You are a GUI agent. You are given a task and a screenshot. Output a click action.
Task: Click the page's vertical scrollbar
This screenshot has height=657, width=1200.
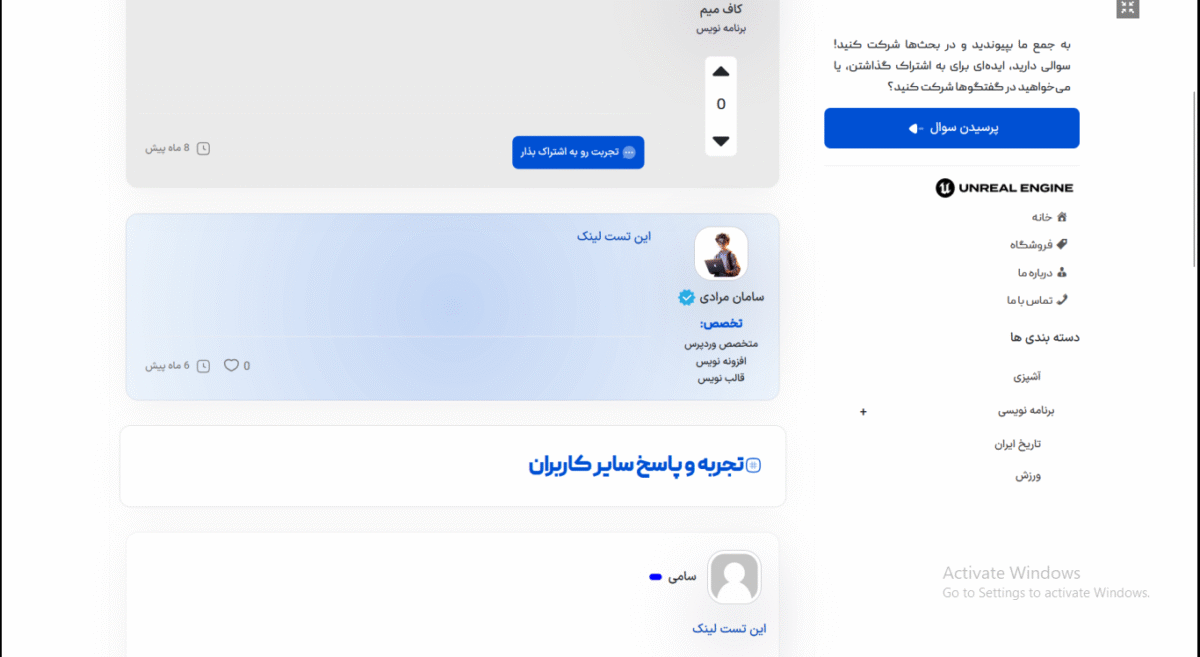pos(1195,178)
